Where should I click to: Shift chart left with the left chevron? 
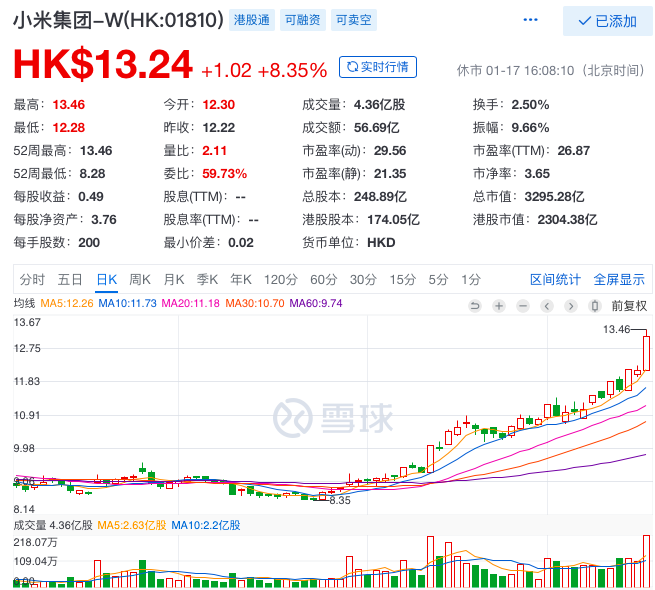click(547, 306)
